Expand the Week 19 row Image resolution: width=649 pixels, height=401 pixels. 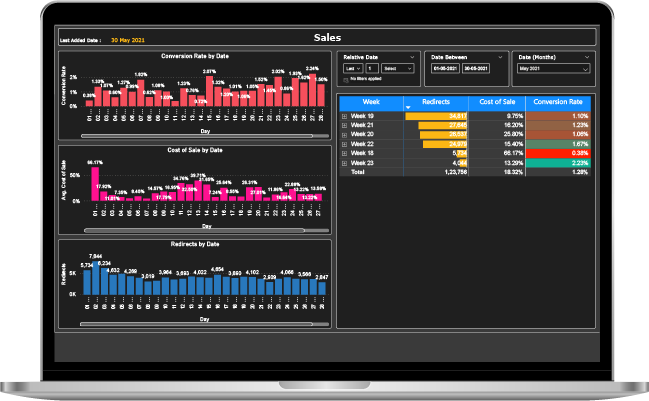coord(344,117)
